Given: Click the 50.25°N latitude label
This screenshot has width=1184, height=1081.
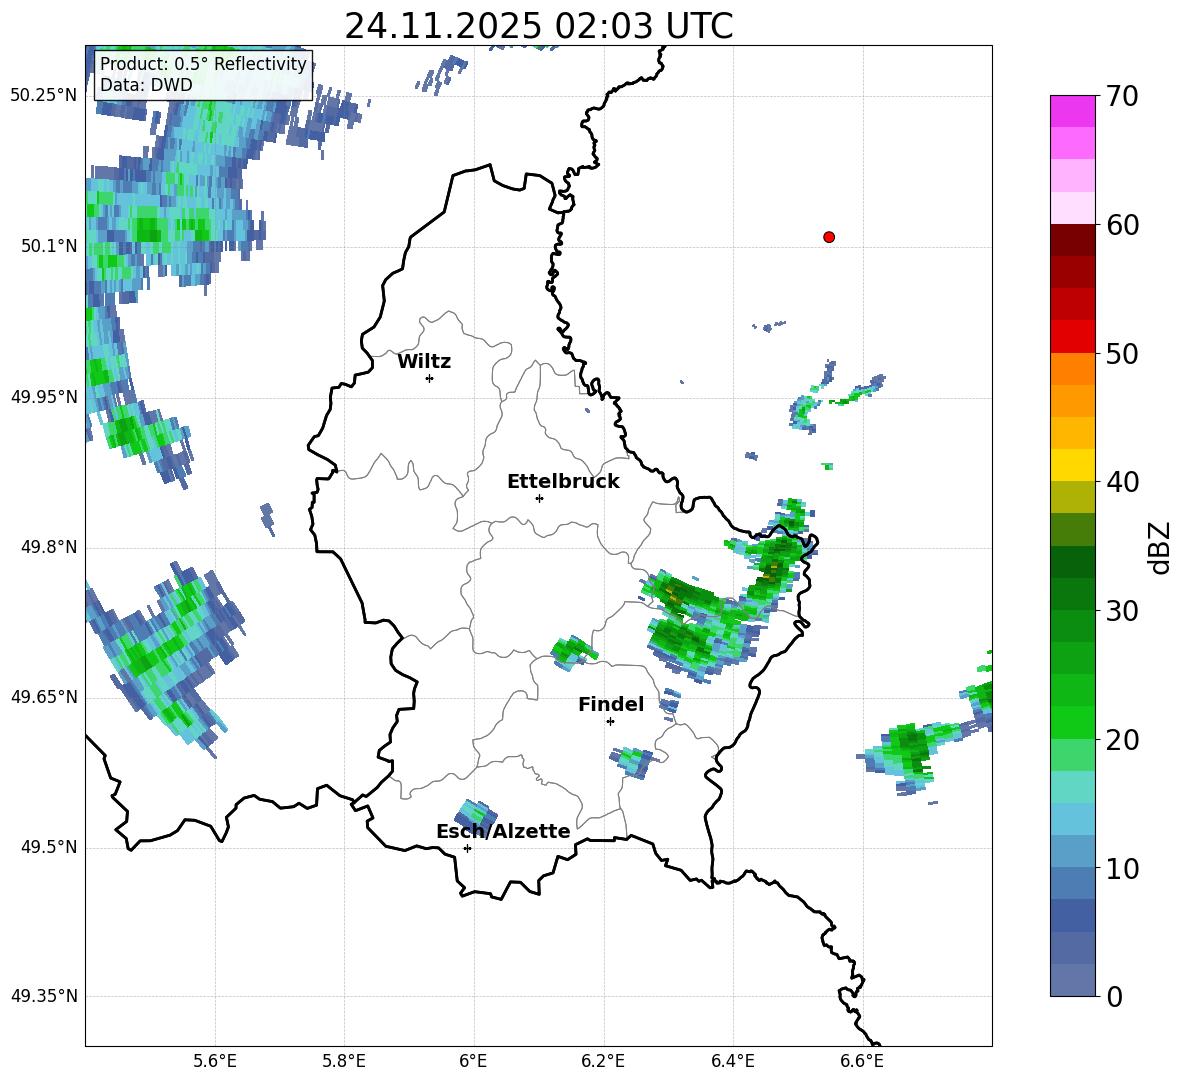Looking at the screenshot, I should pos(44,96).
